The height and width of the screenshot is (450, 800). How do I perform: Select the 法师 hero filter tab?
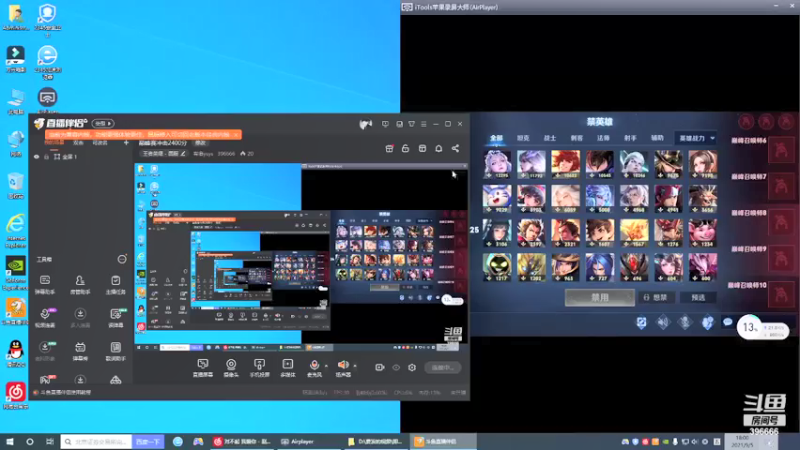pos(603,138)
